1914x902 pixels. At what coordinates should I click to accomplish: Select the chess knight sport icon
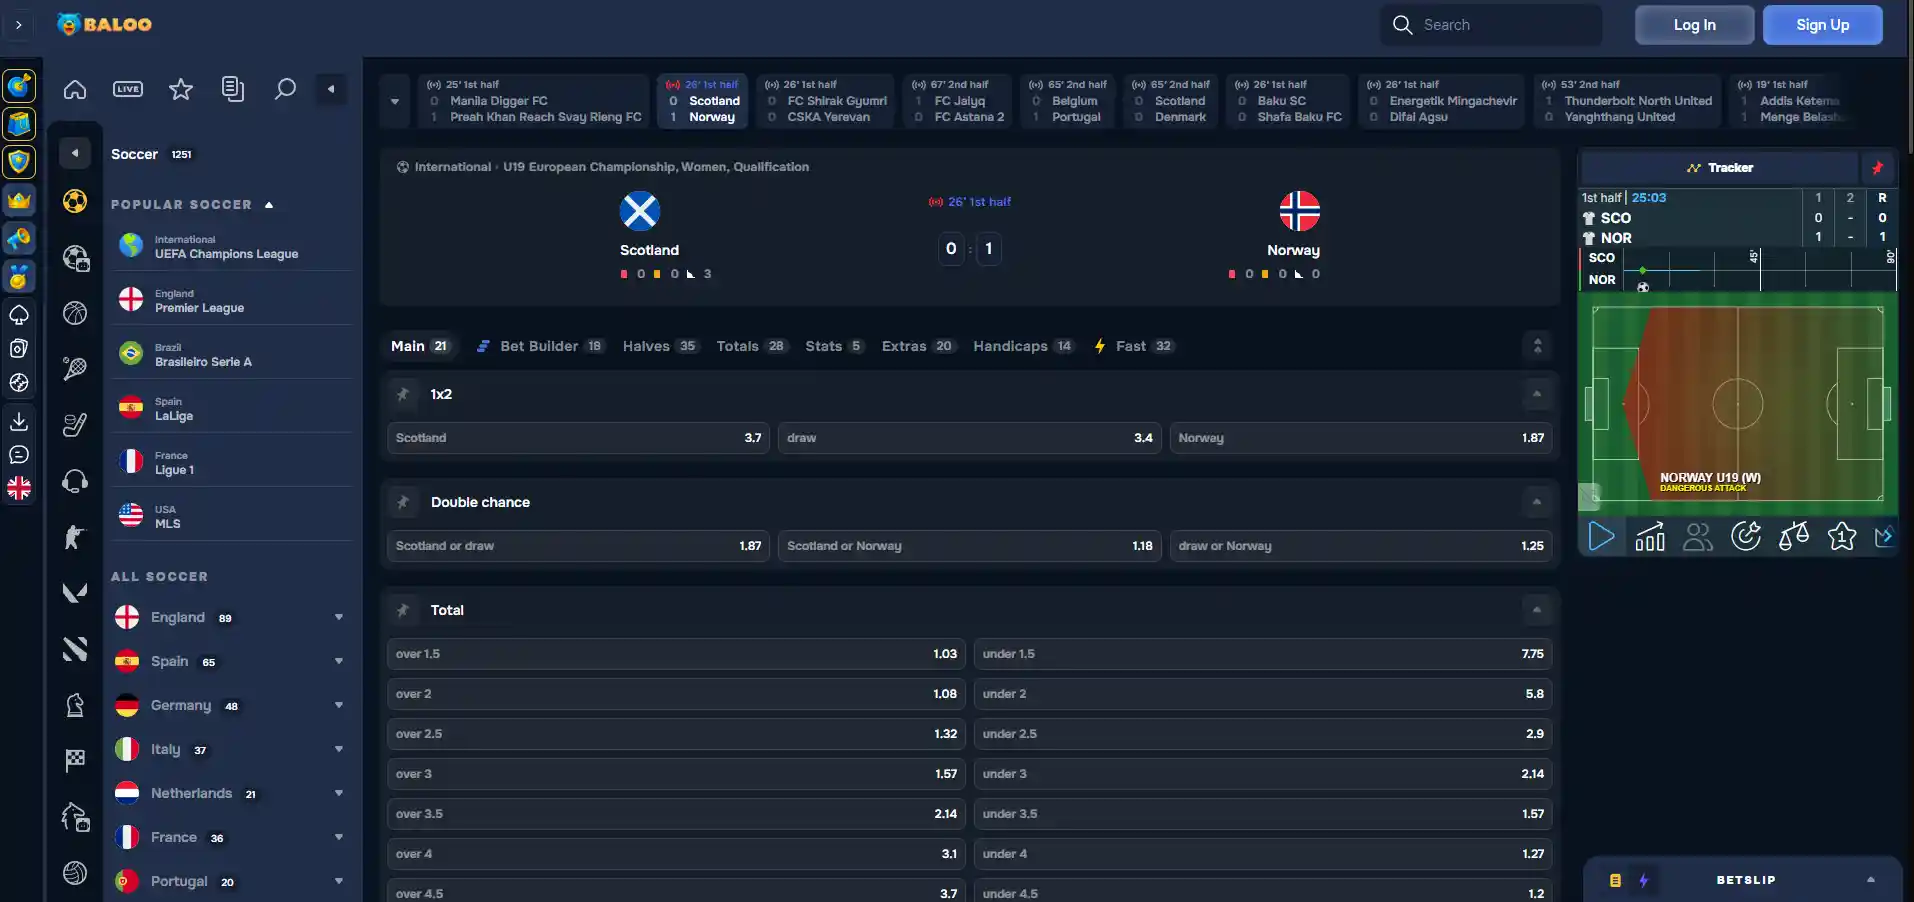(75, 705)
